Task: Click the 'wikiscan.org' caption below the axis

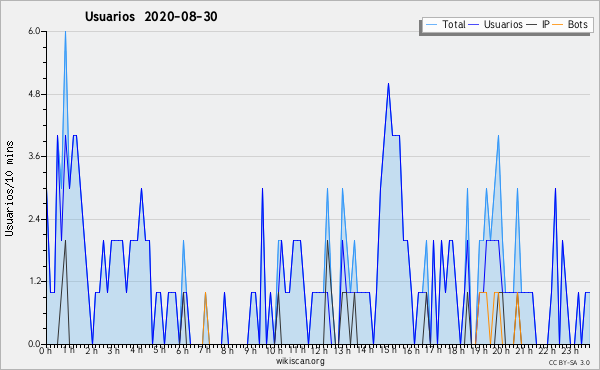Action: pos(300,361)
